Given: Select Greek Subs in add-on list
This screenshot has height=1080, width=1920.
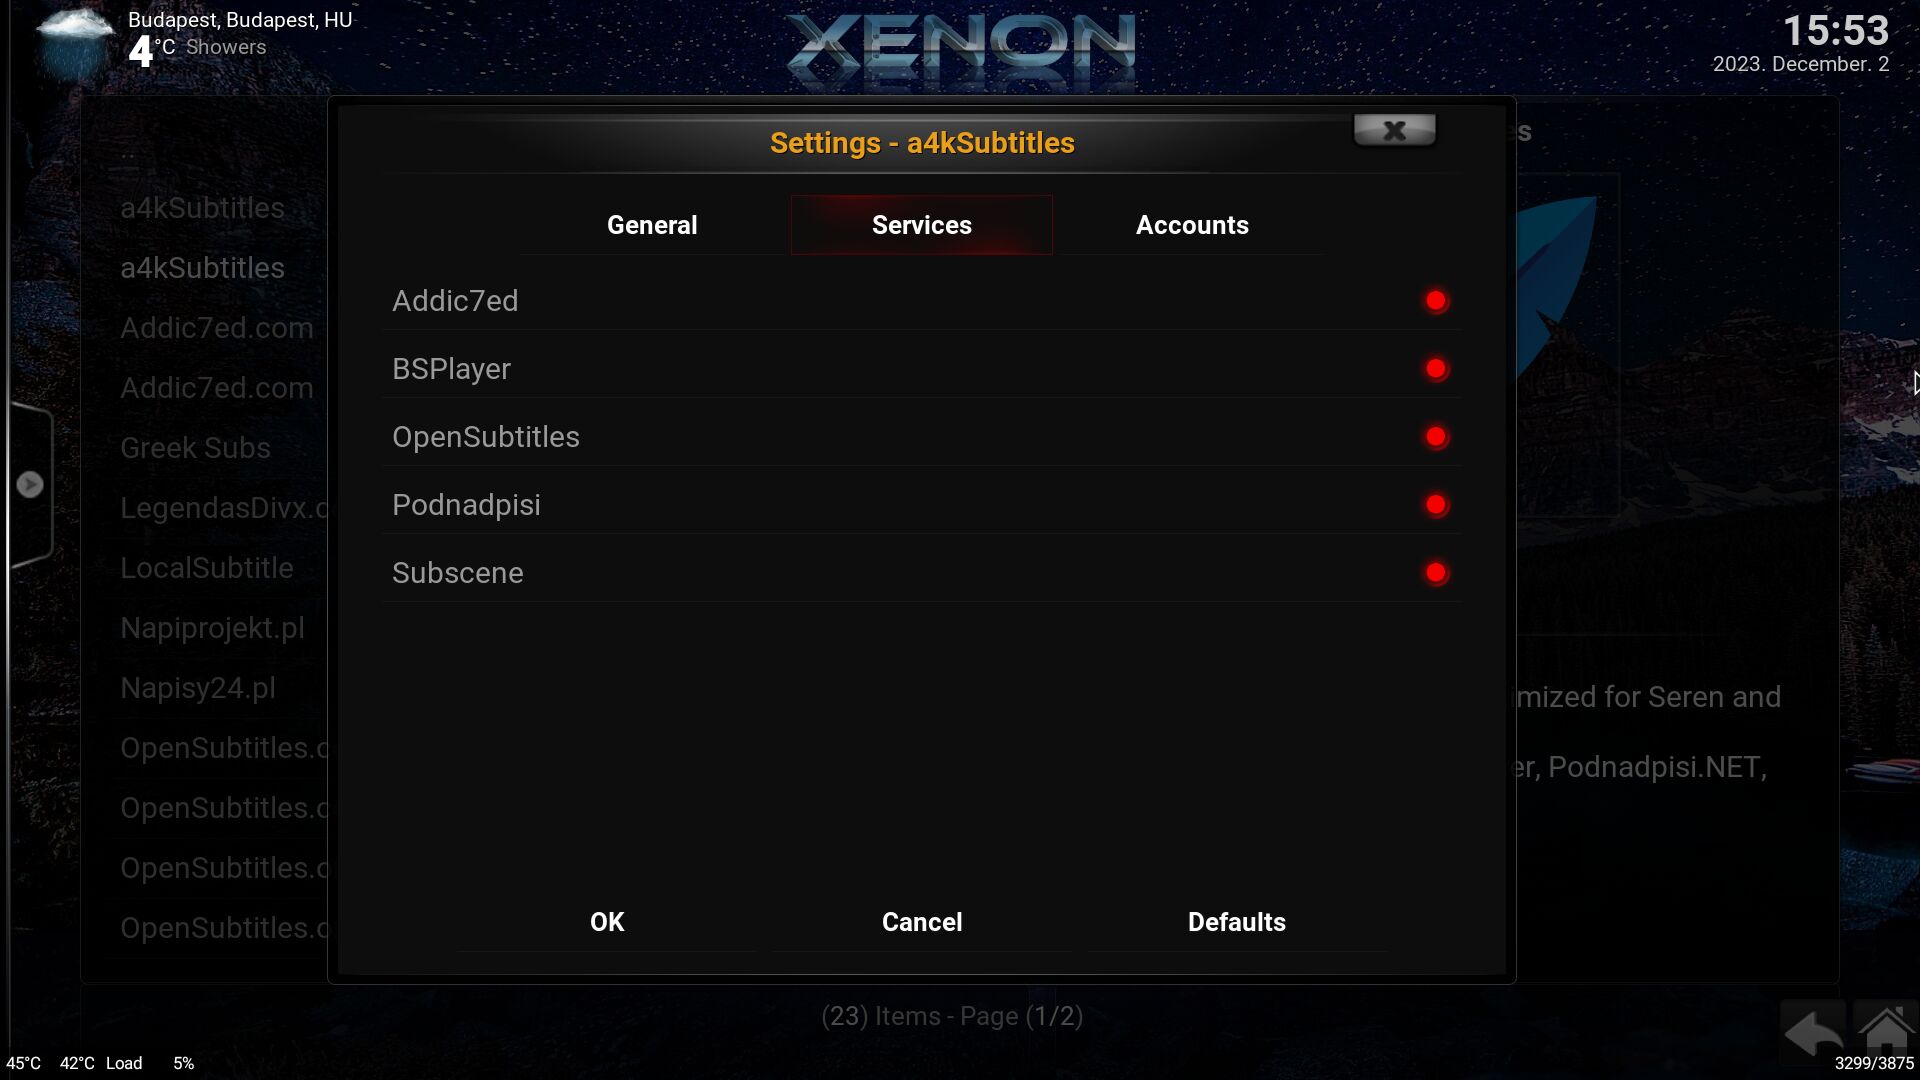Looking at the screenshot, I should (x=196, y=448).
